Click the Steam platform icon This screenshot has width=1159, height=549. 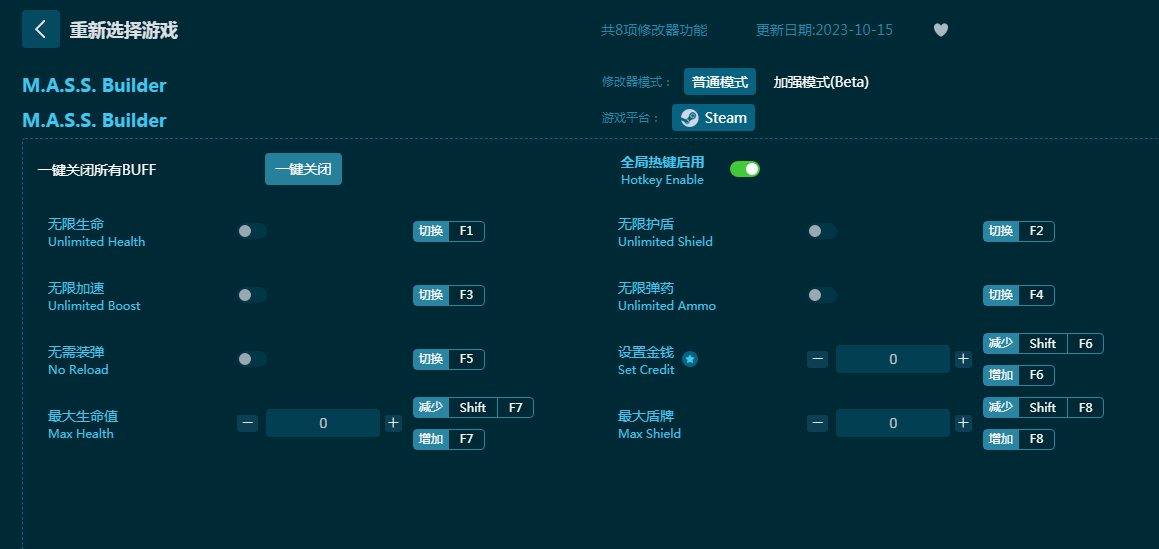point(690,117)
